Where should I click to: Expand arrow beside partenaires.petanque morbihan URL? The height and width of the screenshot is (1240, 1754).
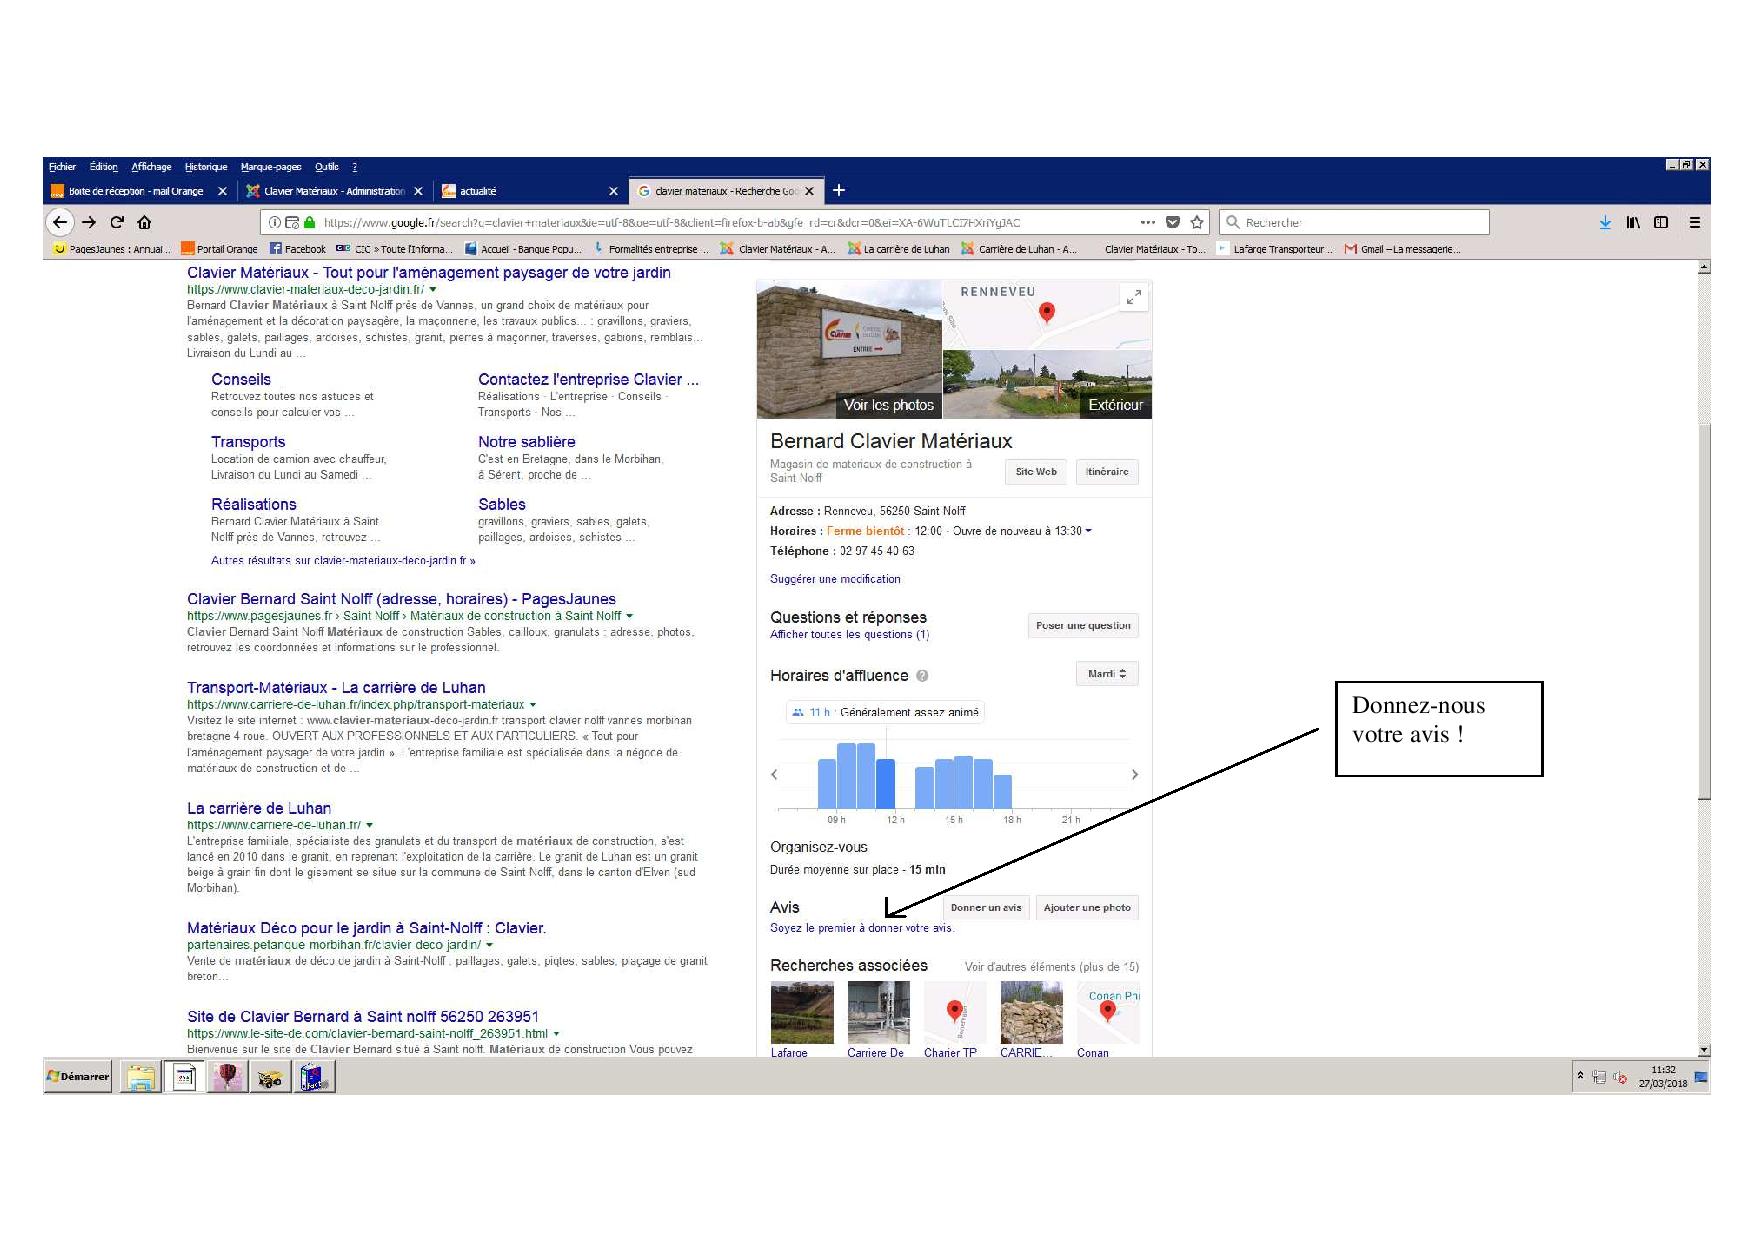[x=490, y=945]
